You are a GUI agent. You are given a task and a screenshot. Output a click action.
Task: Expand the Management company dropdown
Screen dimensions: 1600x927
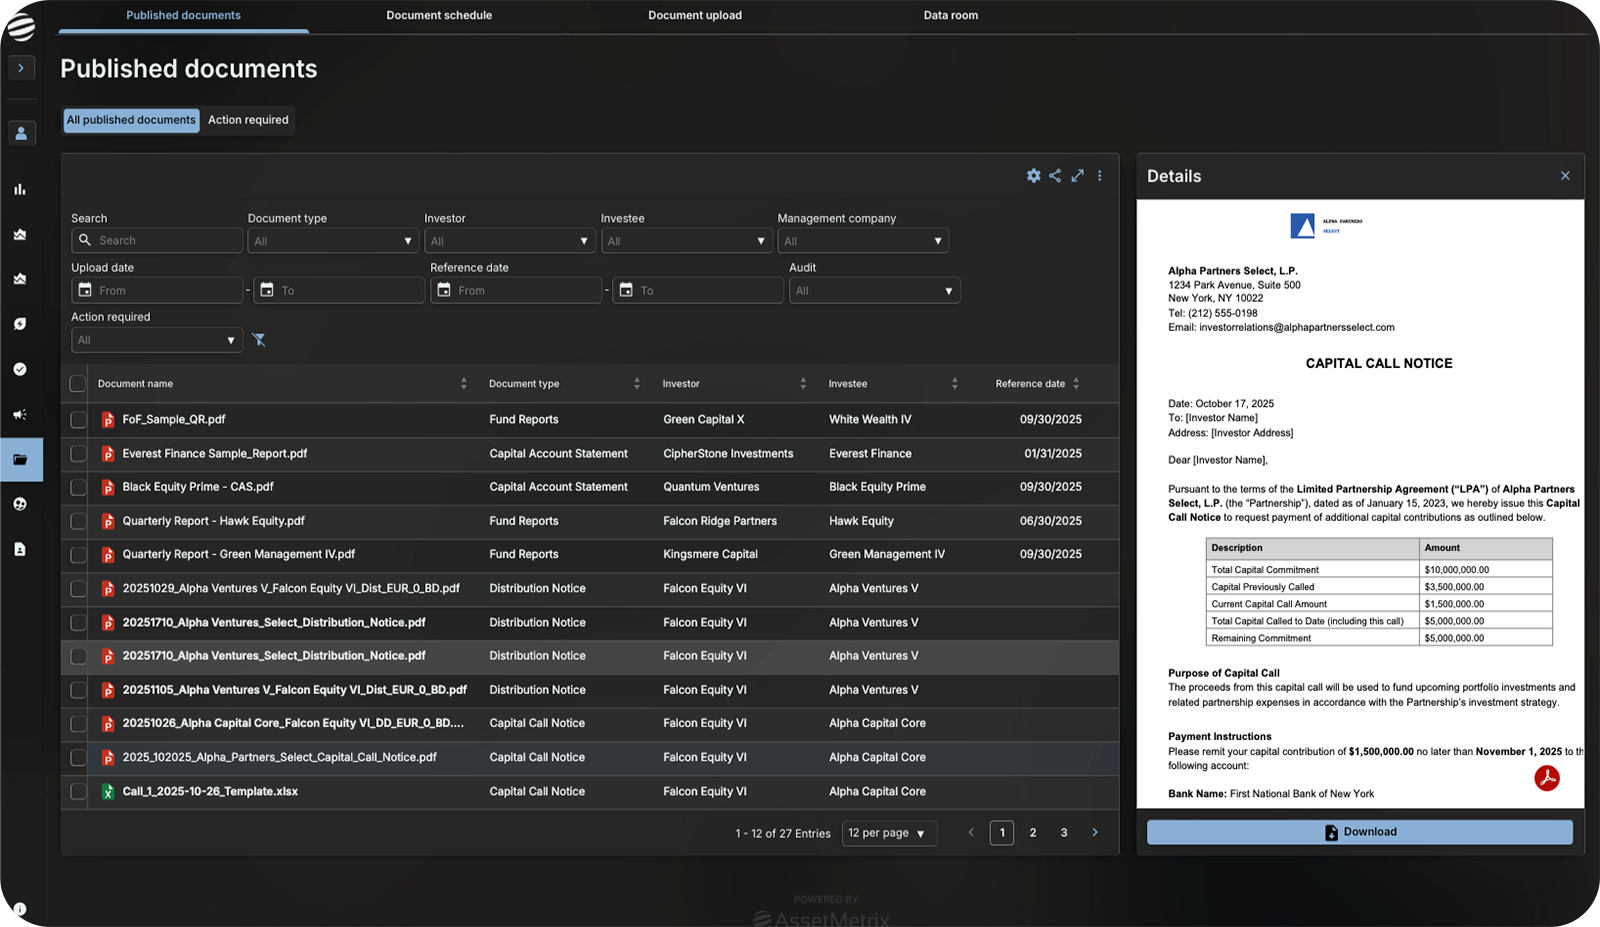(862, 241)
